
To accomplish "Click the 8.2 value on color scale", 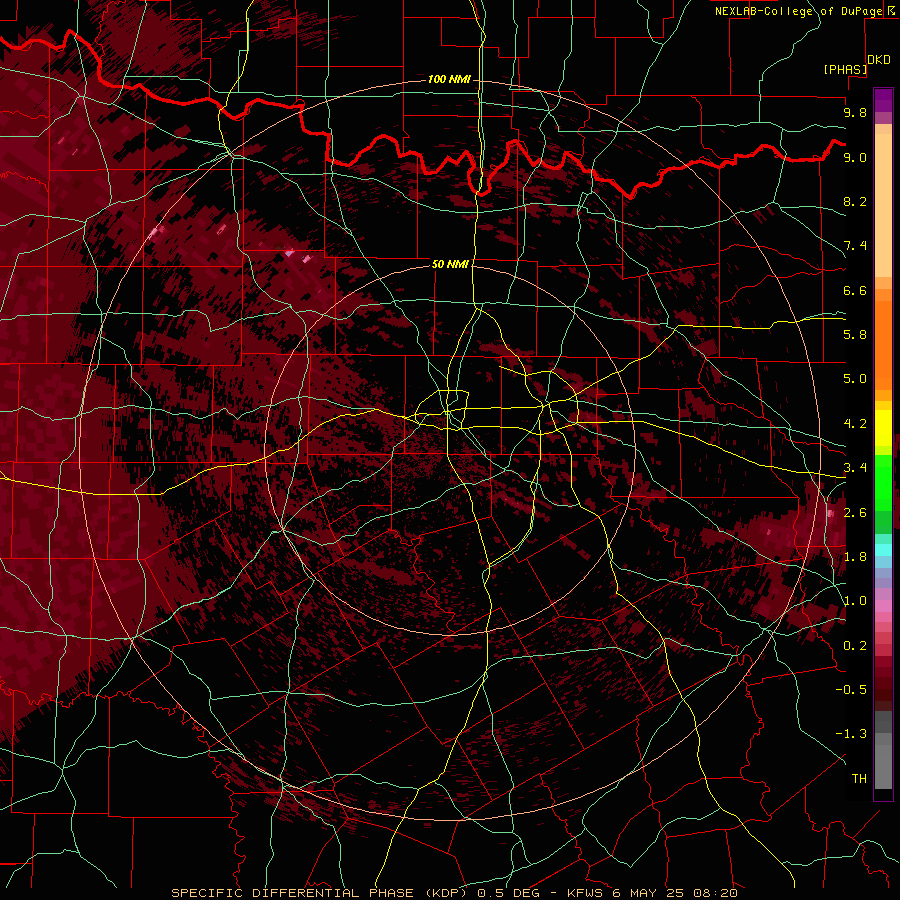I will point(855,201).
